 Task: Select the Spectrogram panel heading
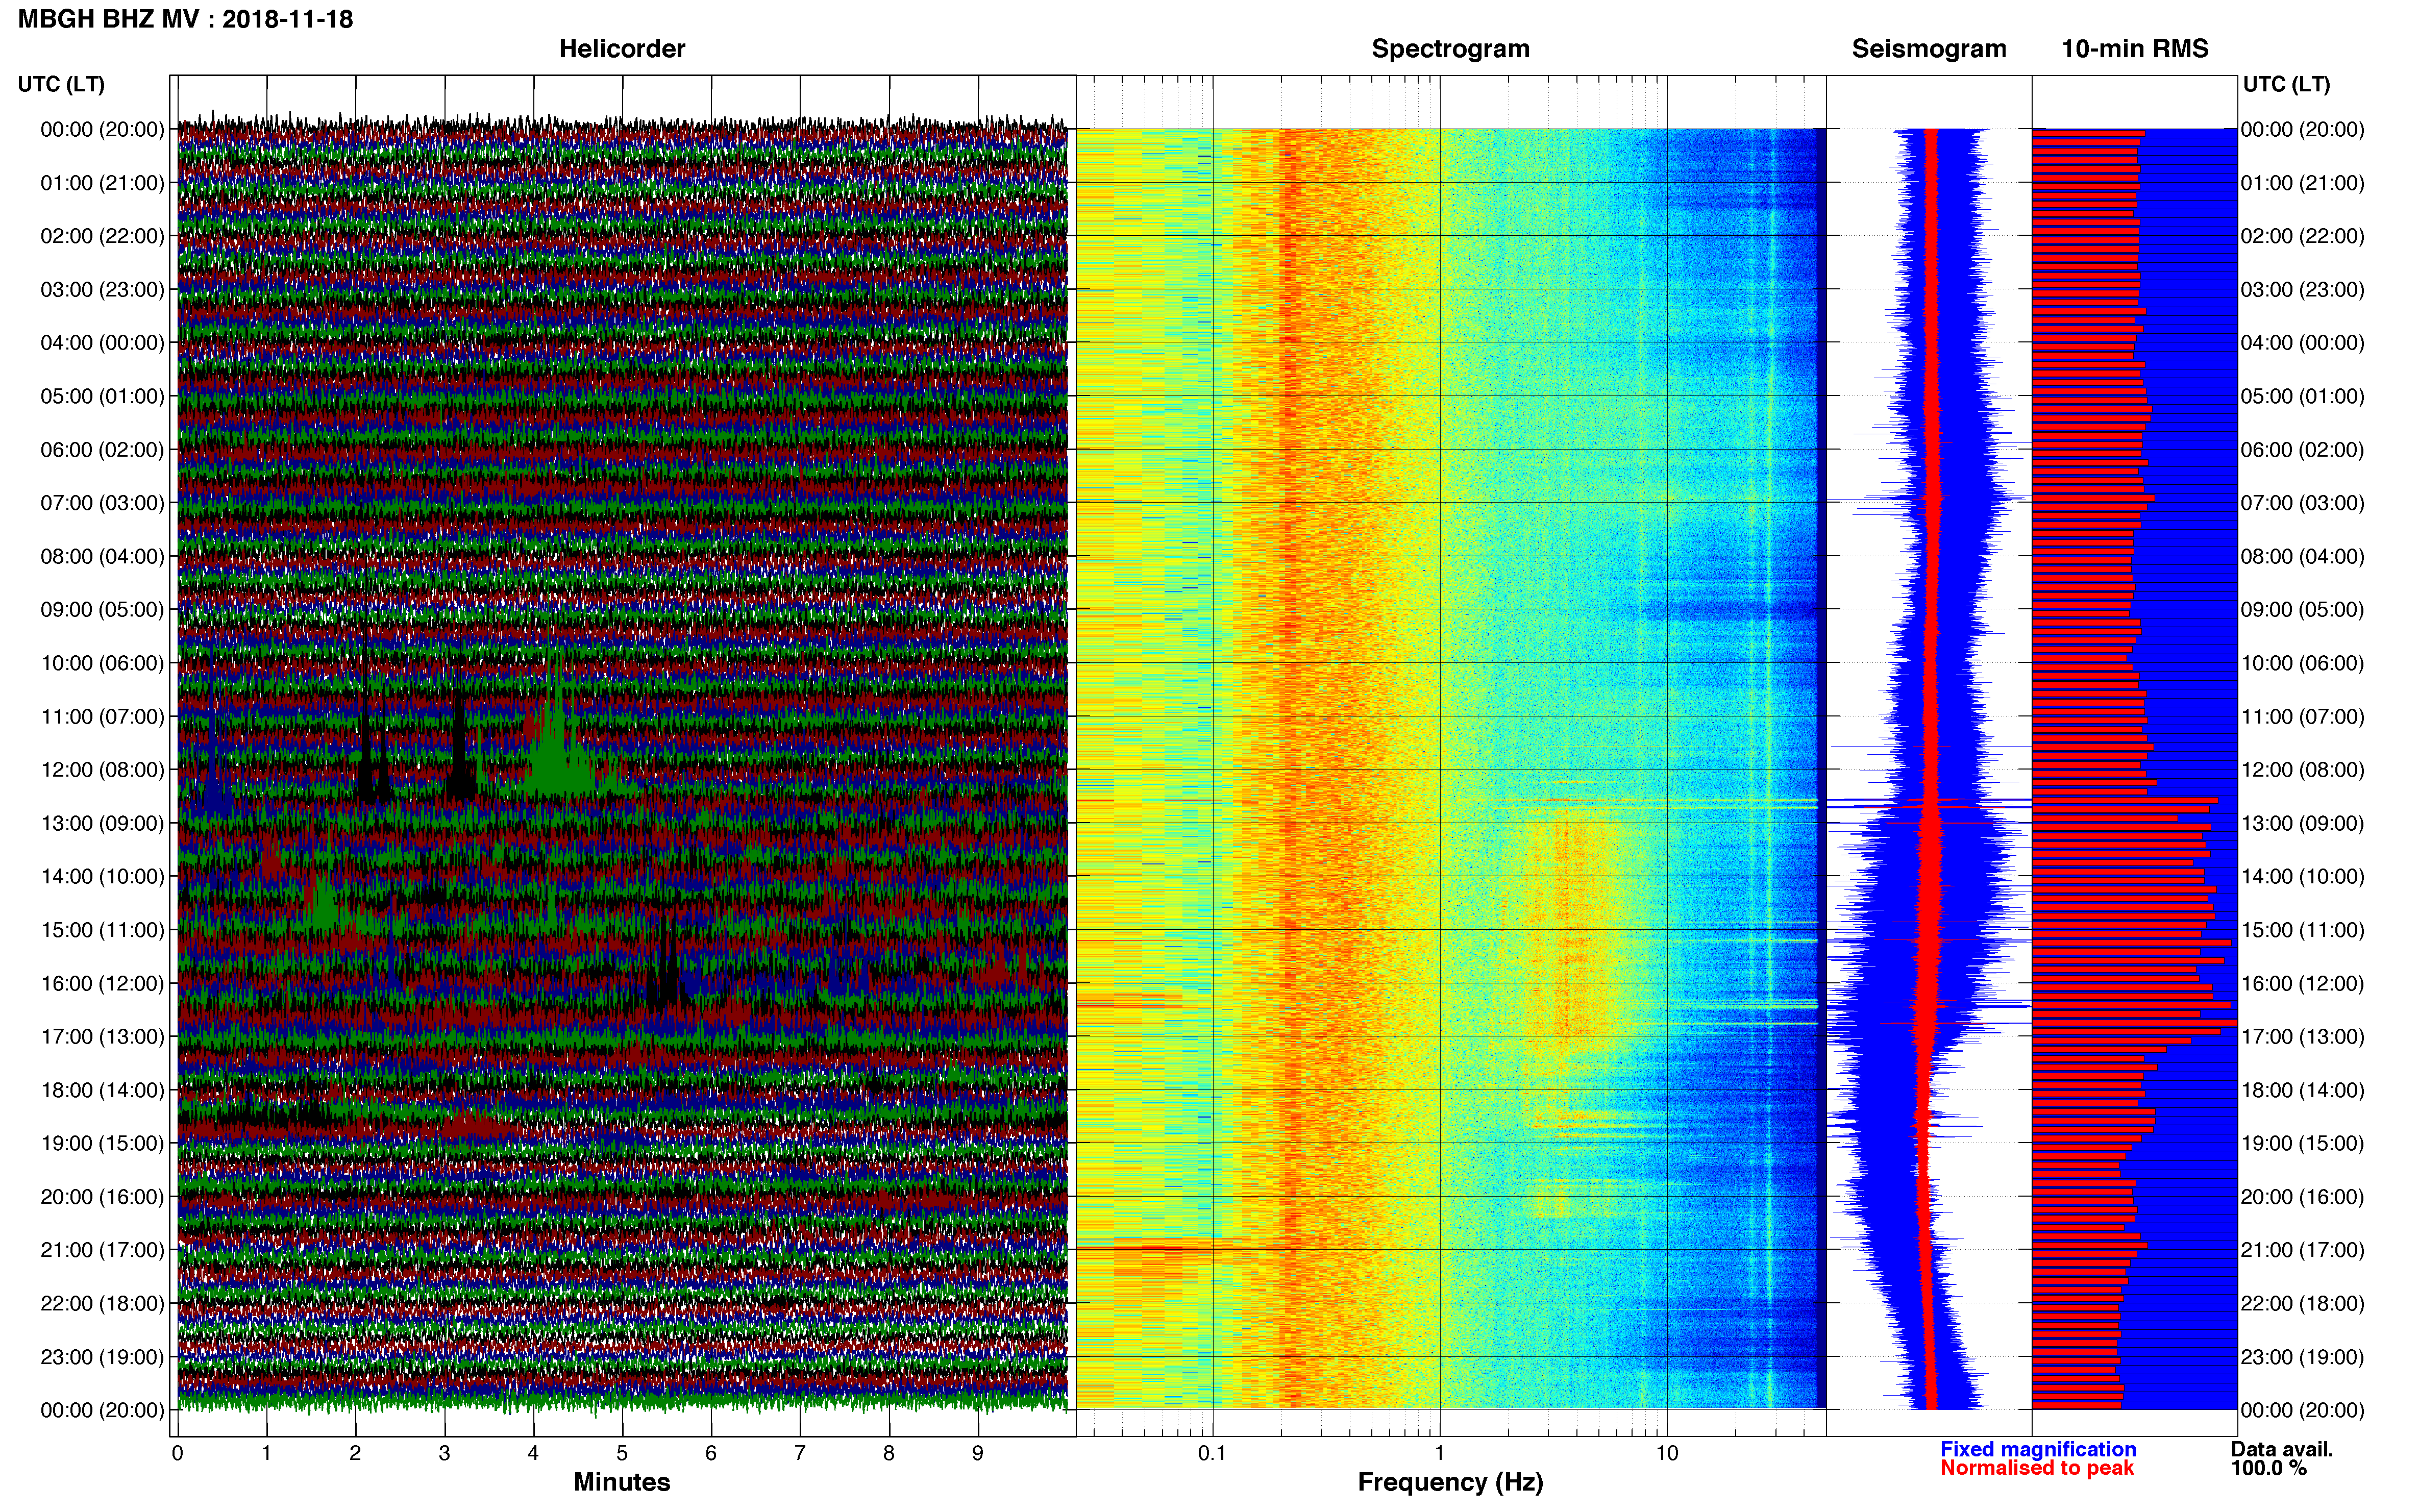[1450, 49]
